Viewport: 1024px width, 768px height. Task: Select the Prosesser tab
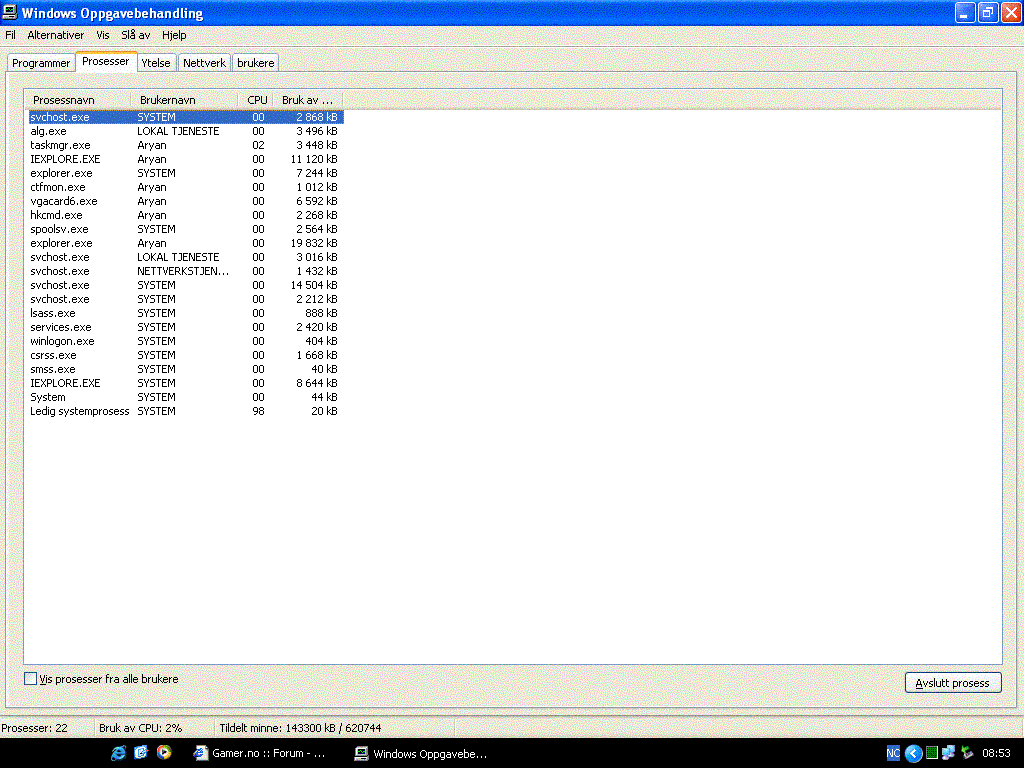click(x=106, y=61)
